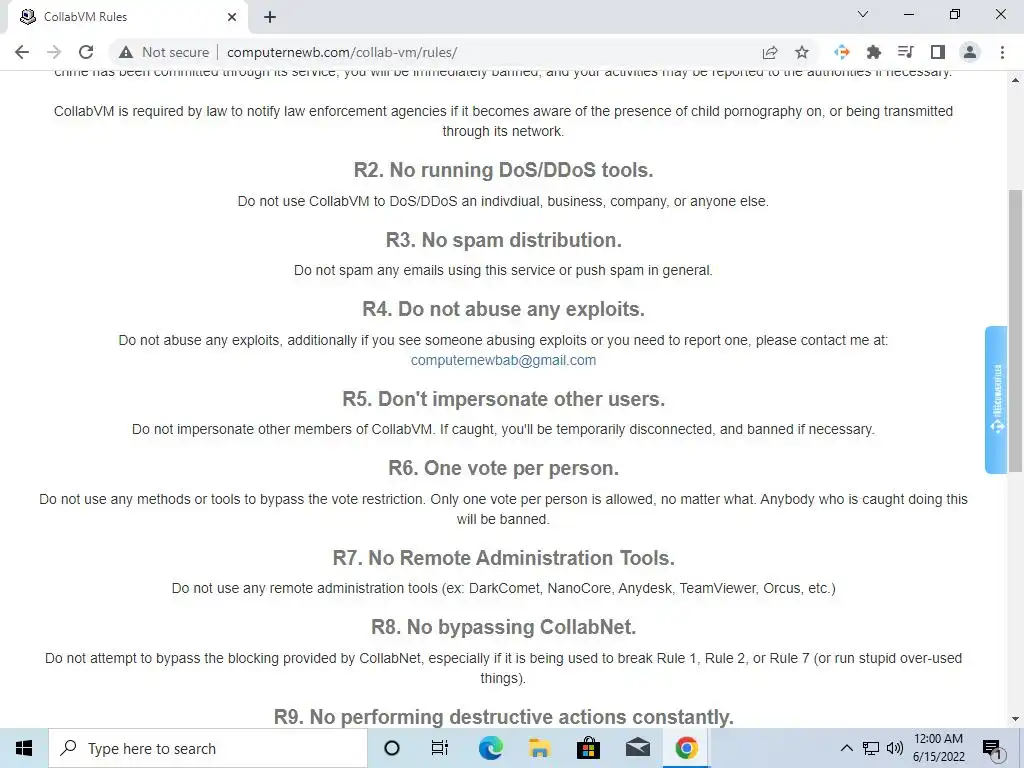
Task: Open the computernewbab@gmail.com email link
Action: 504,360
